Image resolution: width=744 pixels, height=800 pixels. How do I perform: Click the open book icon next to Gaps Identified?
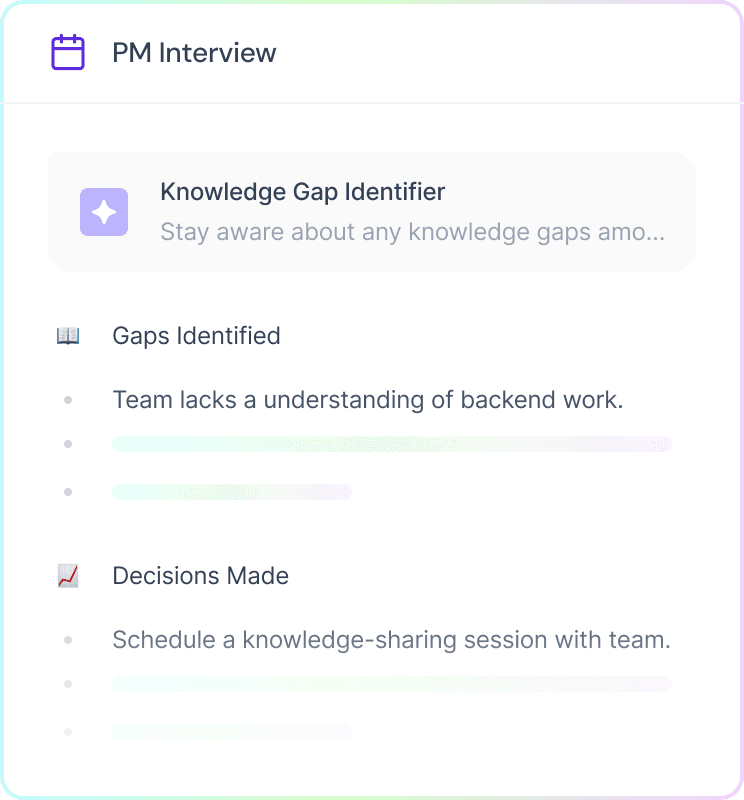(x=66, y=335)
